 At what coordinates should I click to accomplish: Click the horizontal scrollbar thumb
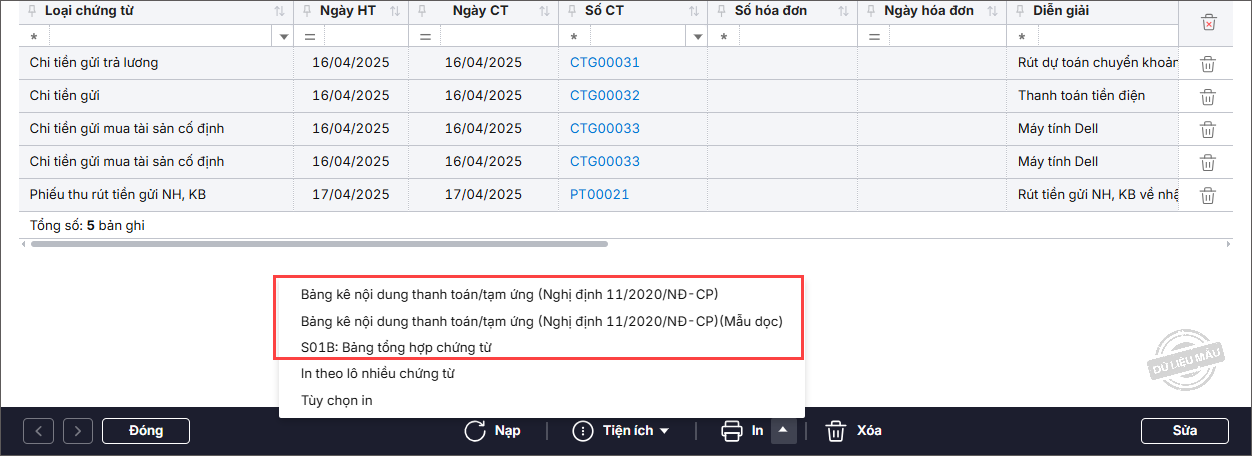[x=319, y=243]
